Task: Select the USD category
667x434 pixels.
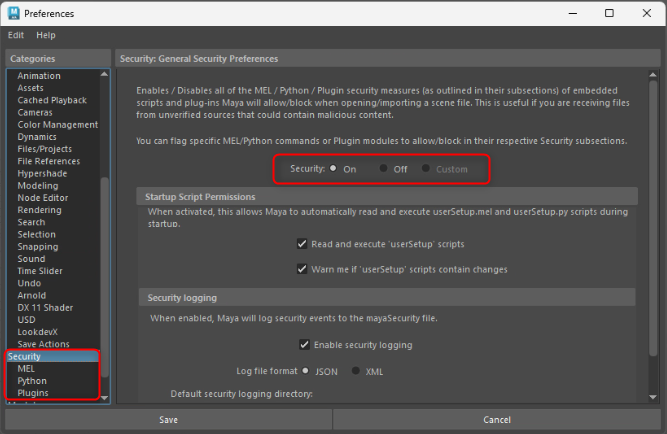Action: tap(26, 320)
